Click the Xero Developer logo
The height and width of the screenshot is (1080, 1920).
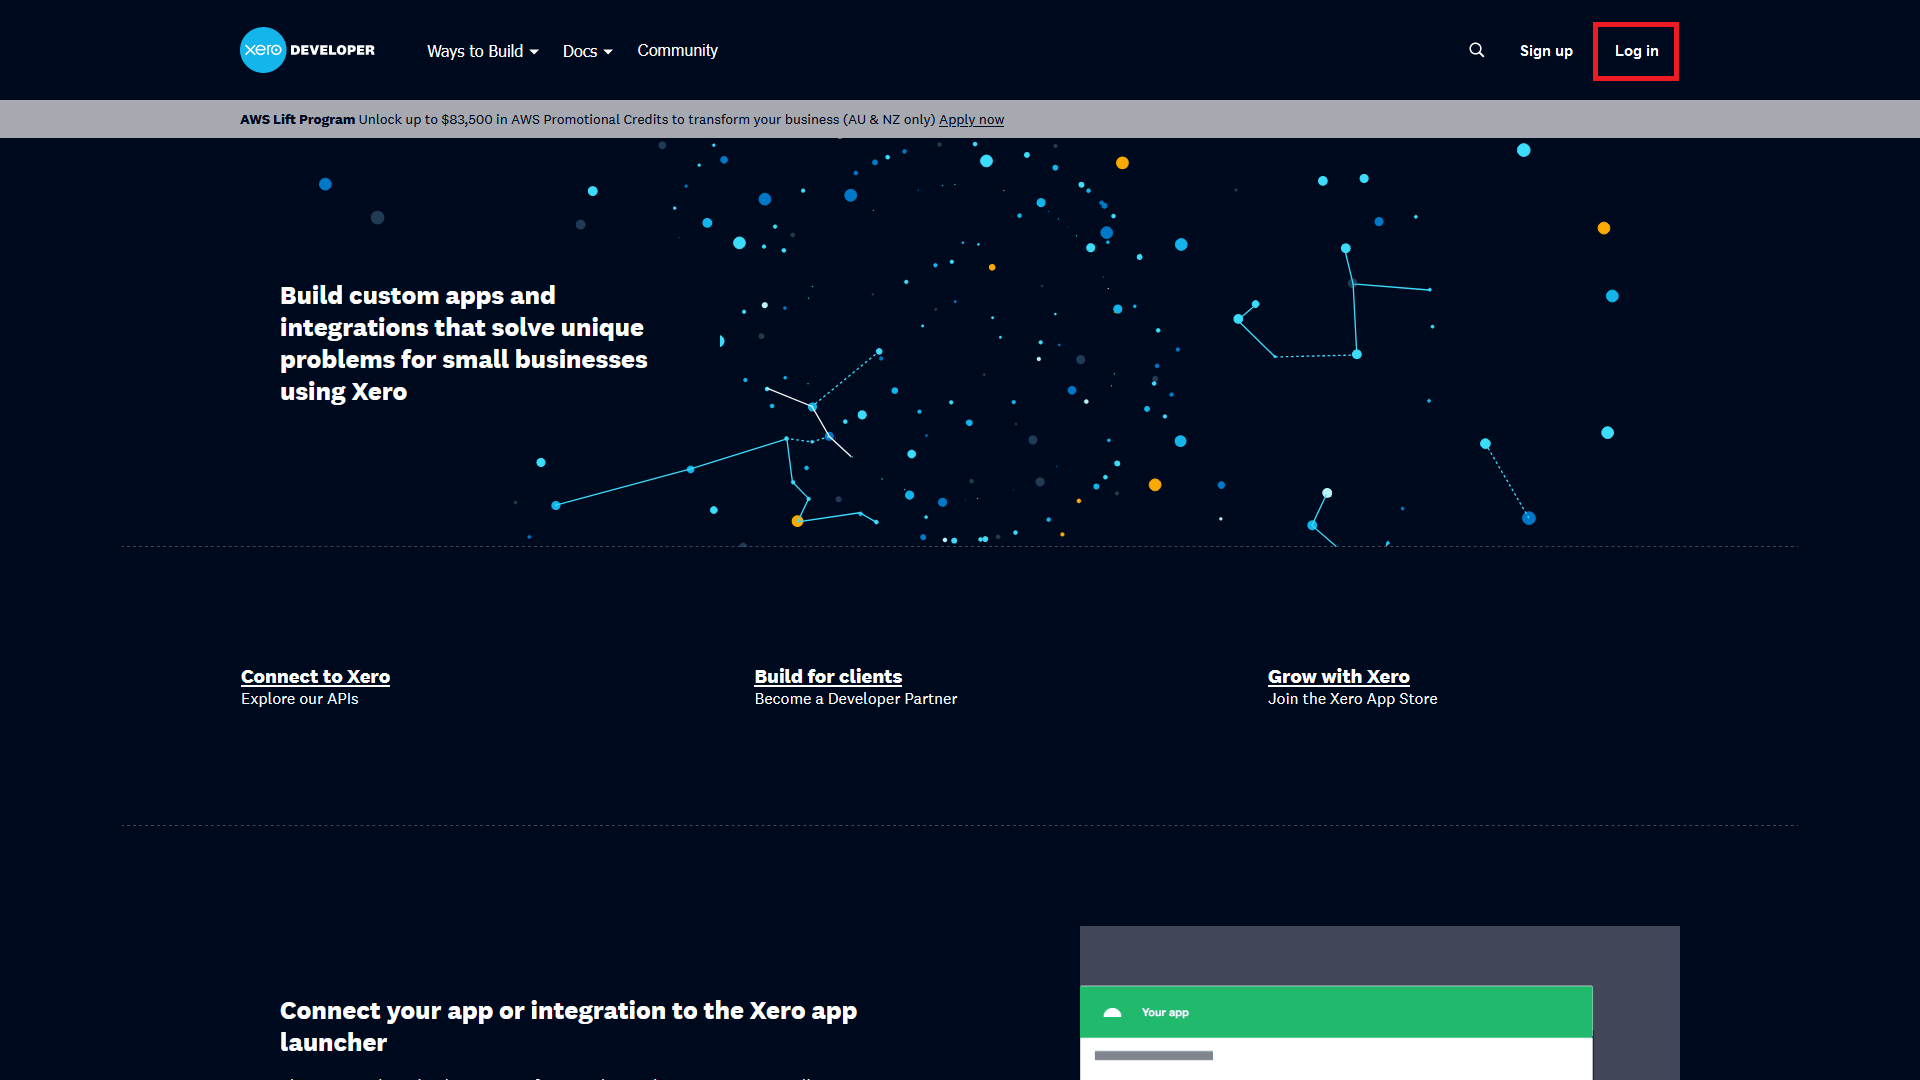click(307, 50)
